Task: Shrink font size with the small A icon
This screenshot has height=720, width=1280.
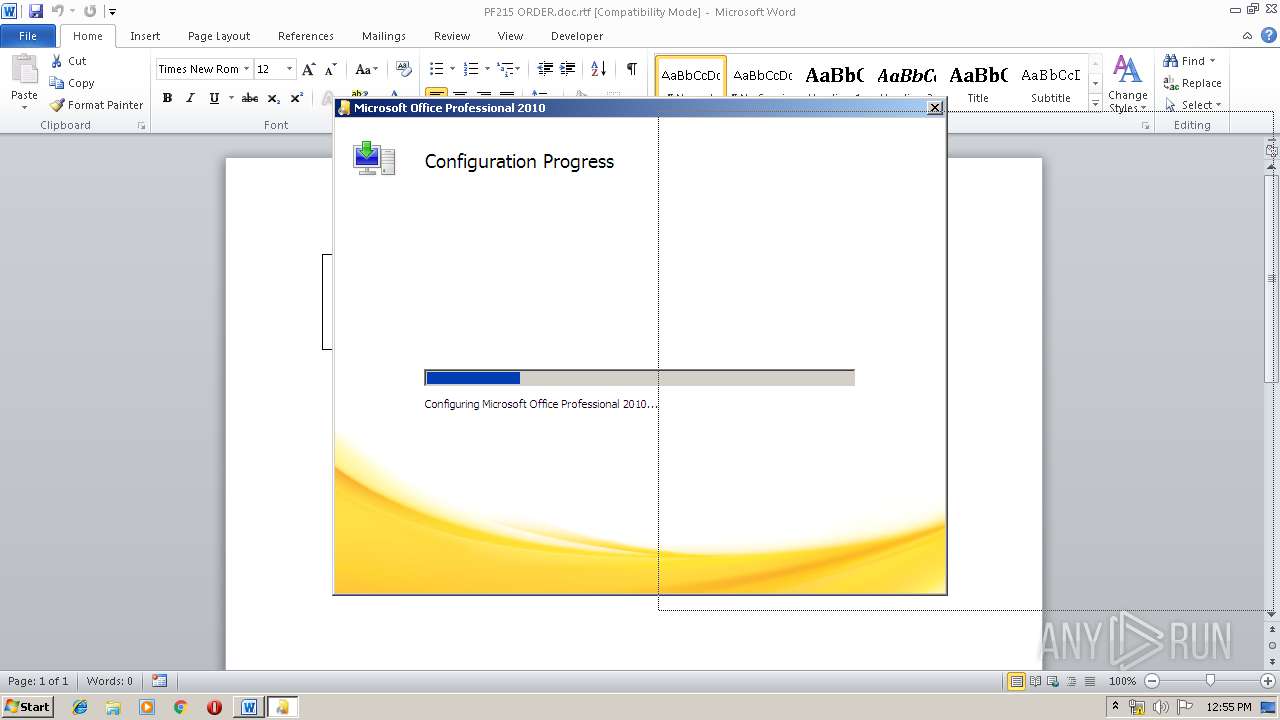Action: click(x=331, y=69)
